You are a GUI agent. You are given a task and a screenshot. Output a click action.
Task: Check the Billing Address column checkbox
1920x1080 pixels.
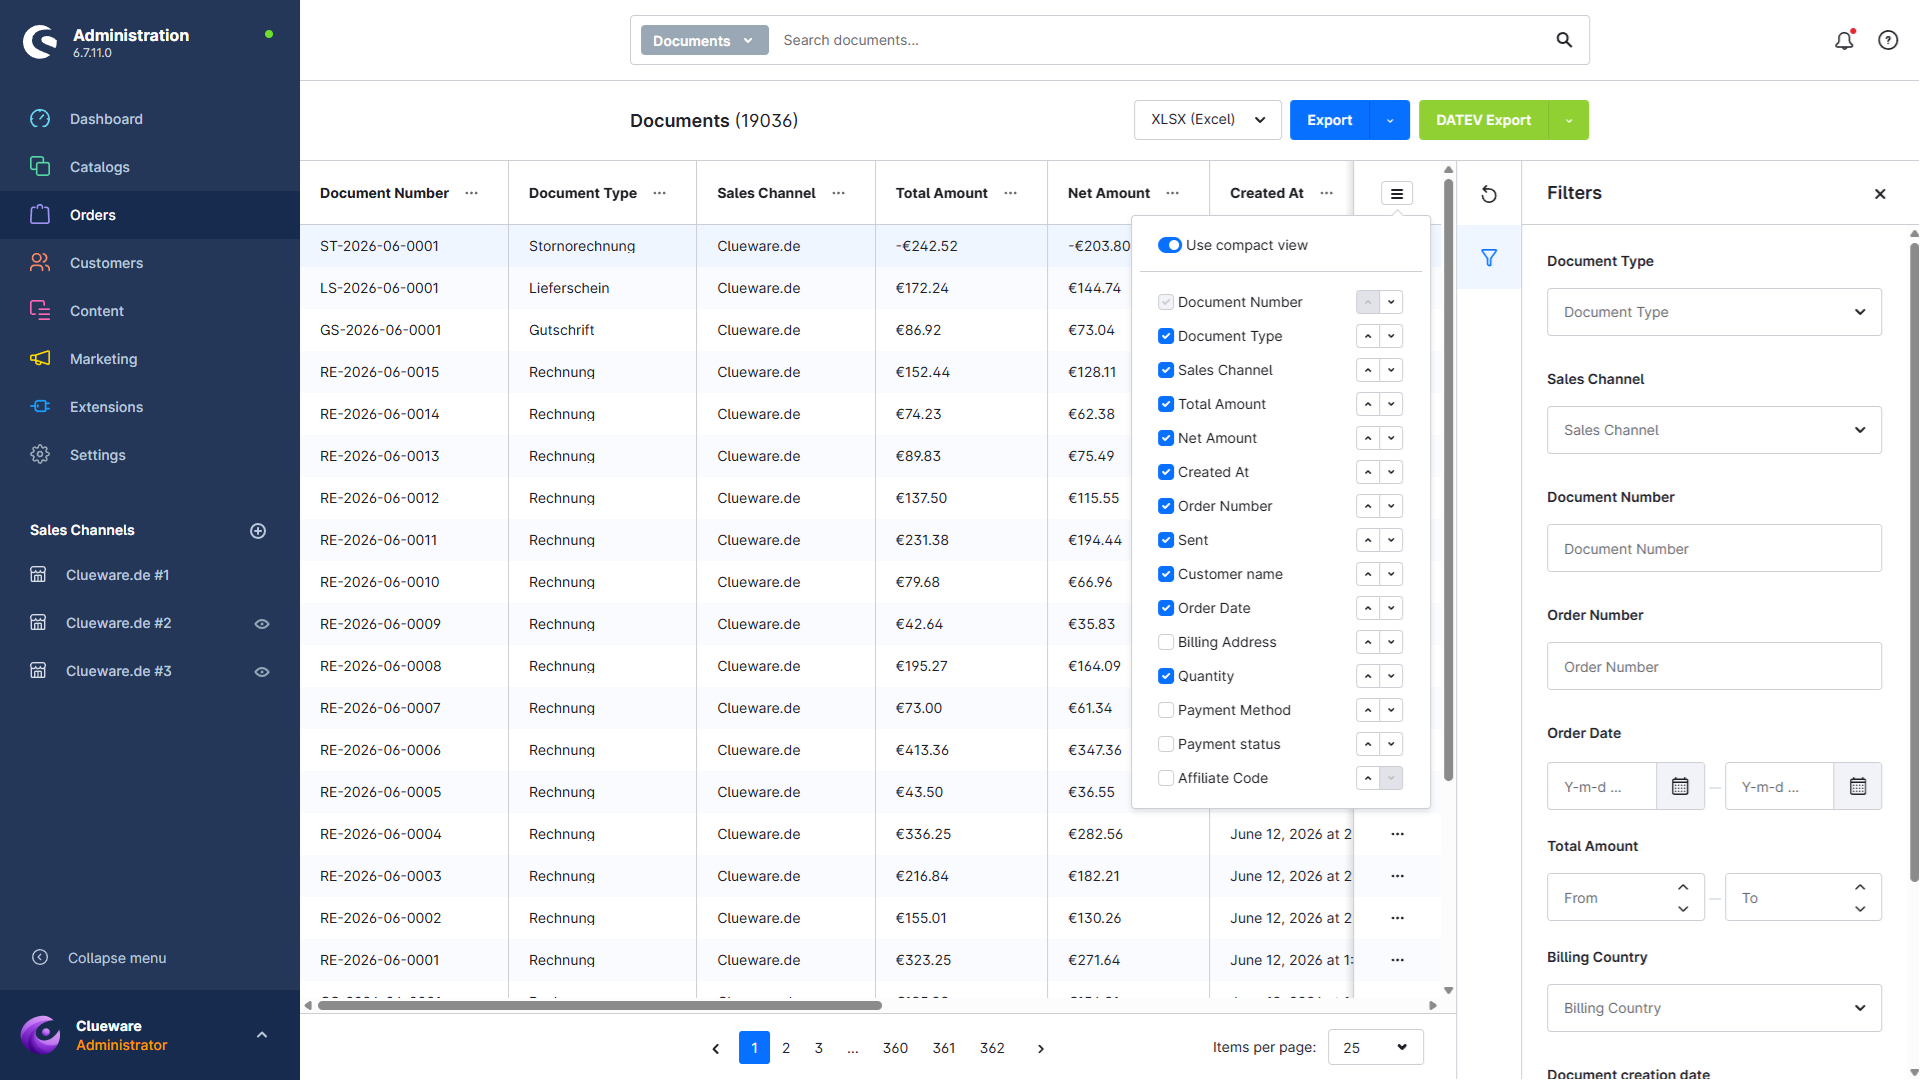(x=1166, y=642)
